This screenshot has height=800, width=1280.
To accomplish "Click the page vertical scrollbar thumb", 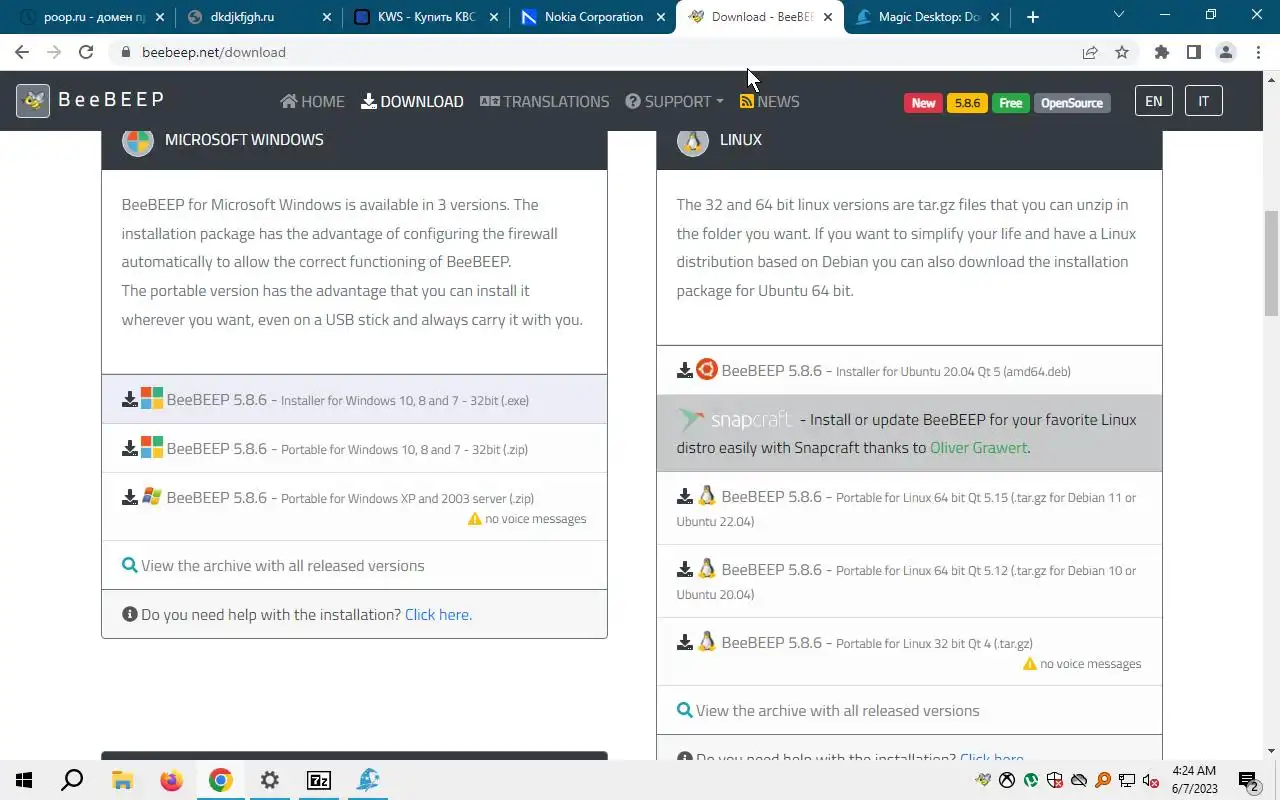I will 1272,264.
